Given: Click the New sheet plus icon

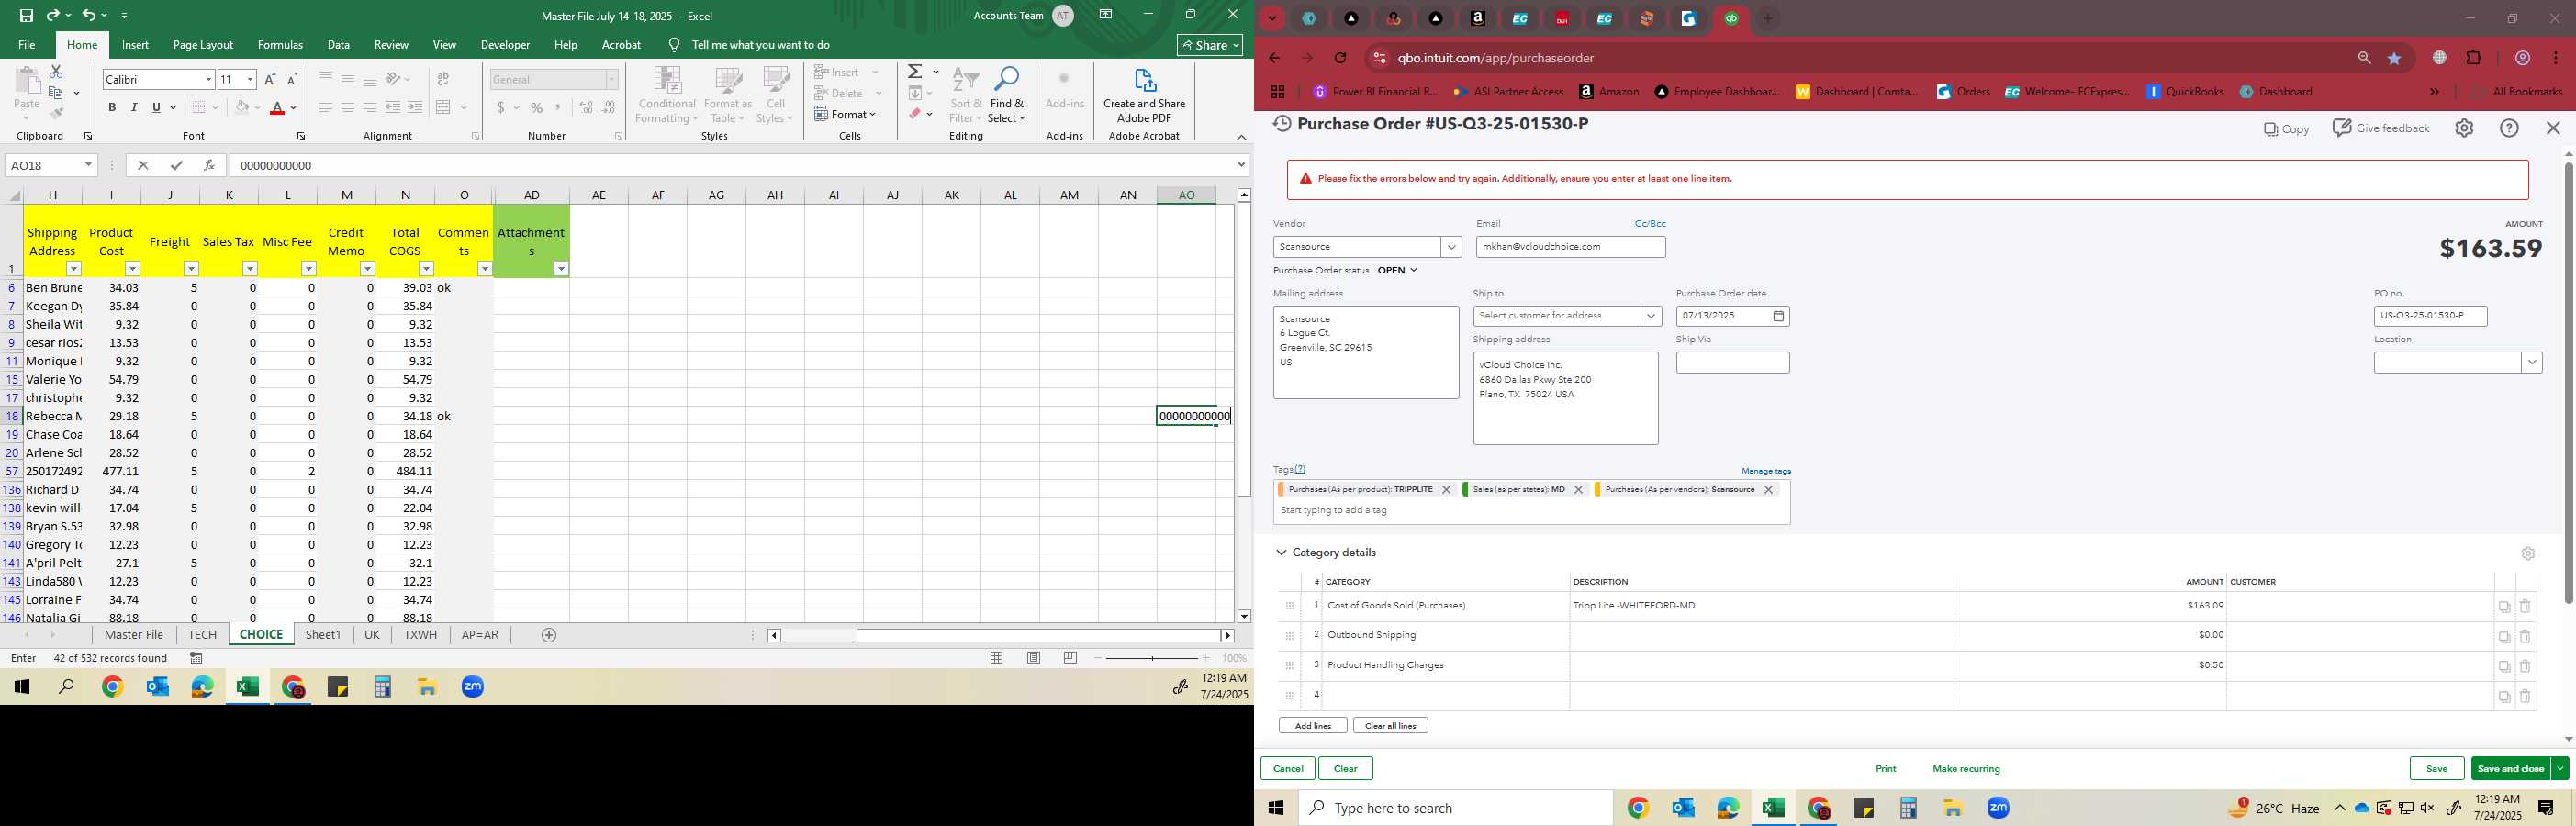Looking at the screenshot, I should tap(548, 635).
